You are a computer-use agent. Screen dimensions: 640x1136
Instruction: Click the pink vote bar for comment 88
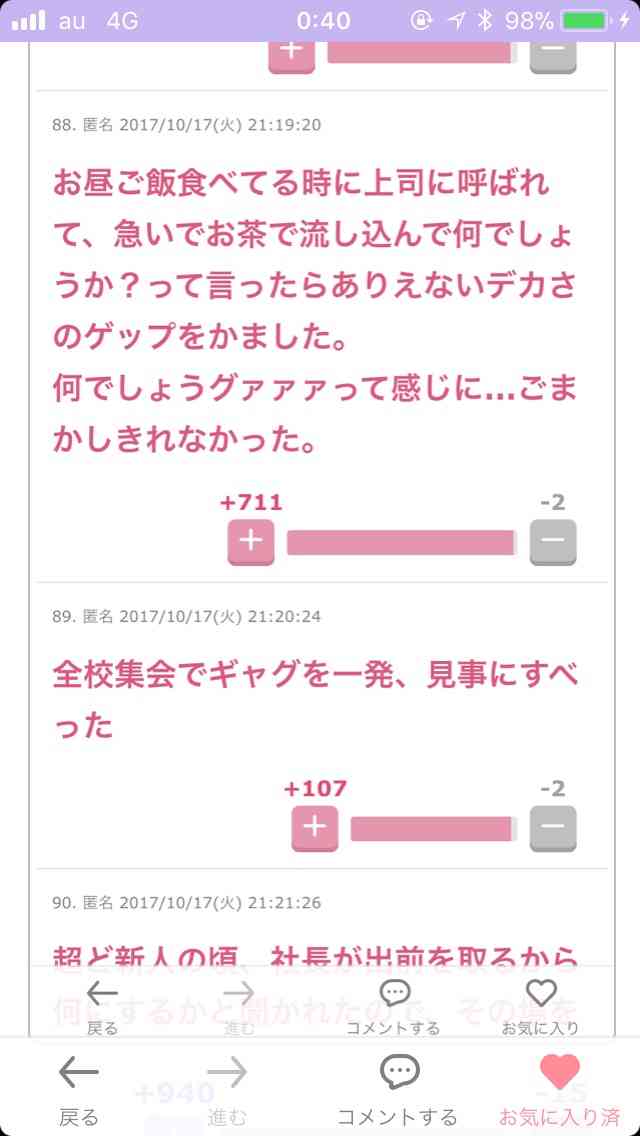pos(402,542)
